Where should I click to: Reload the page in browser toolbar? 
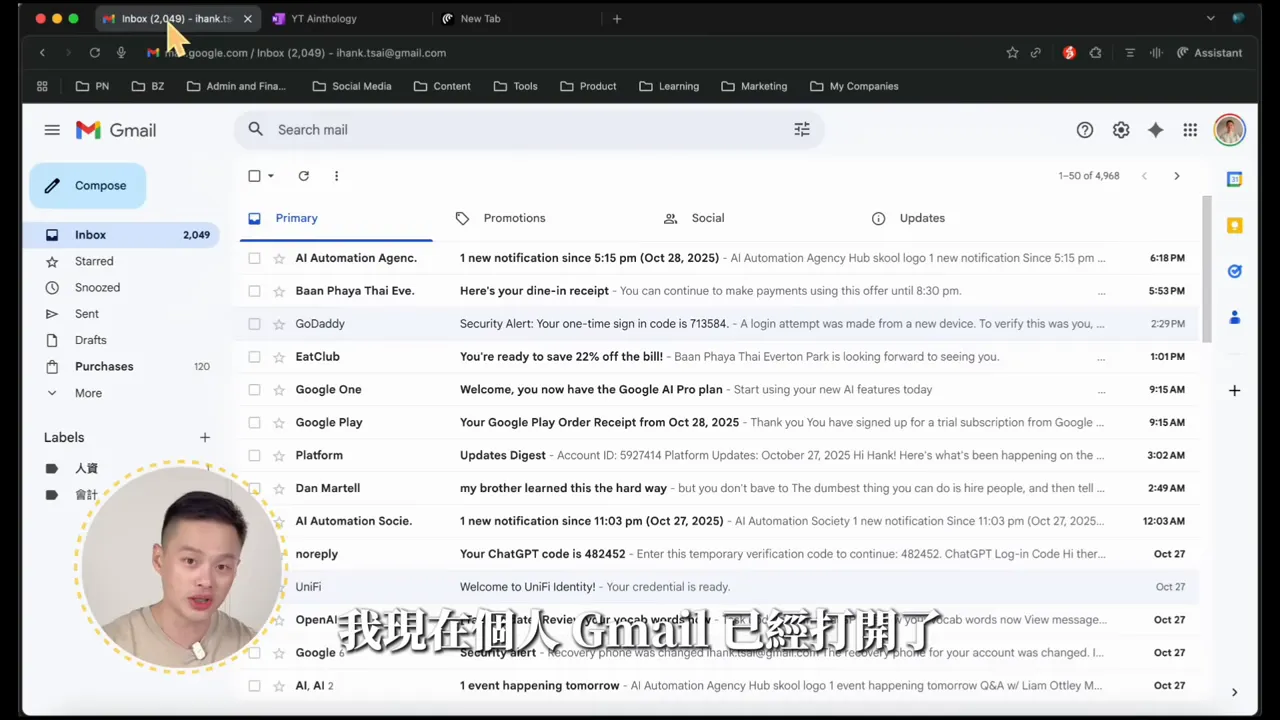pyautogui.click(x=94, y=53)
